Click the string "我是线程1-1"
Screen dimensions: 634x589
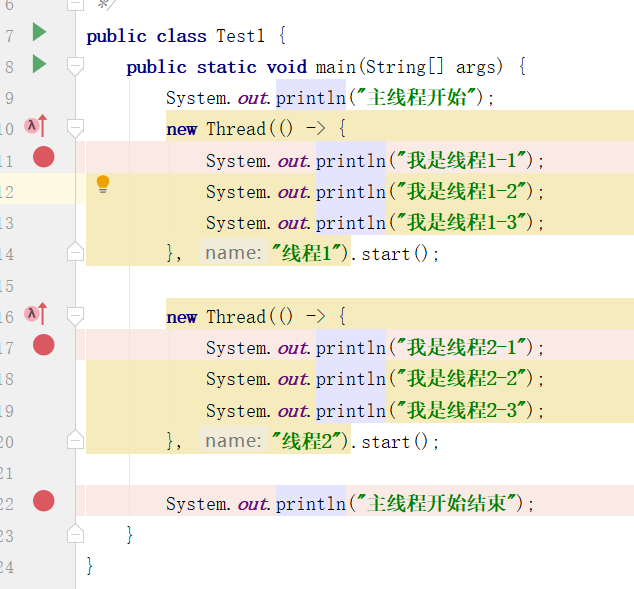pos(463,160)
